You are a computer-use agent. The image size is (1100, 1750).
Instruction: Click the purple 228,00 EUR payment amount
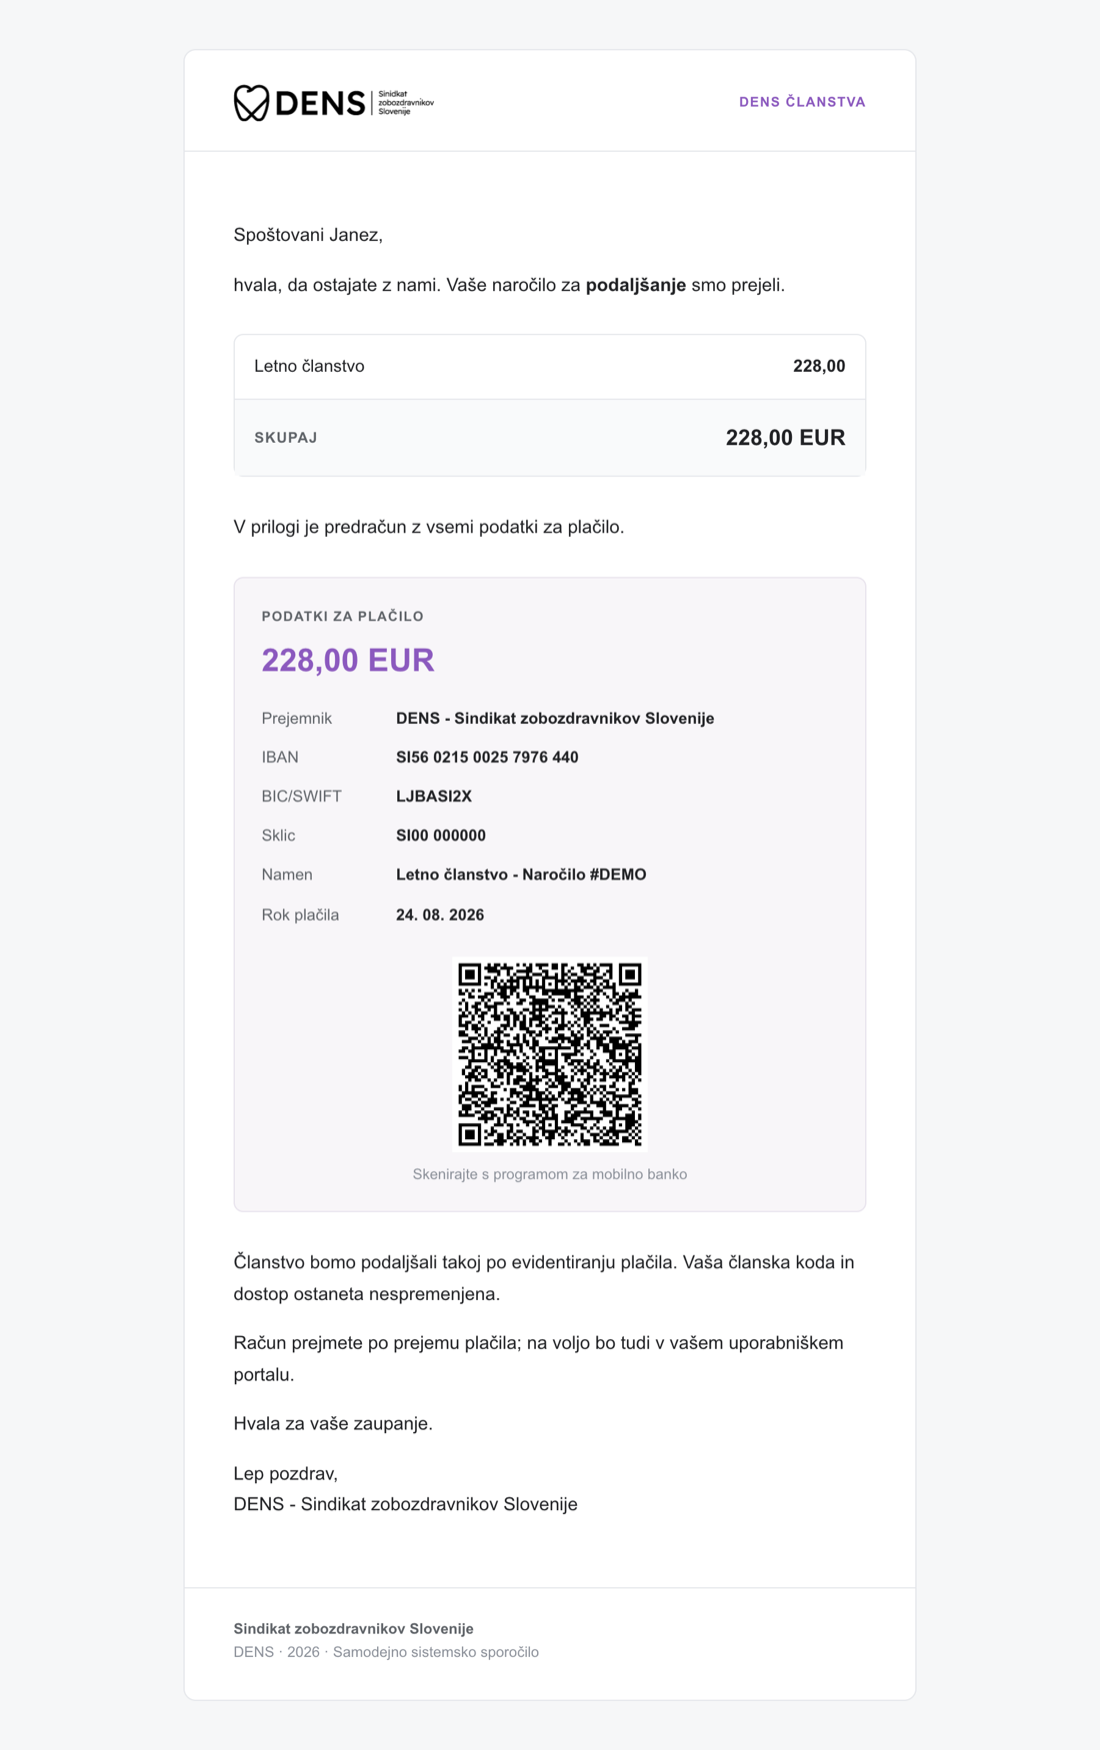348,660
